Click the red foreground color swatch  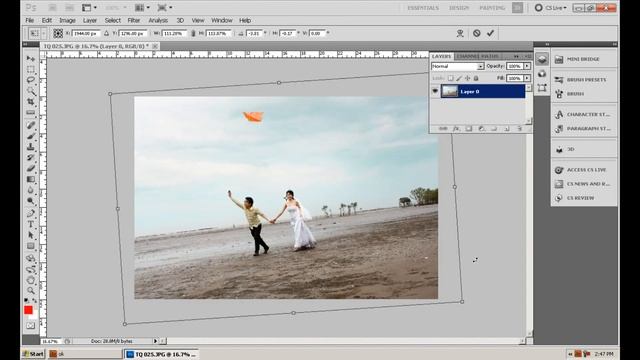tap(28, 310)
